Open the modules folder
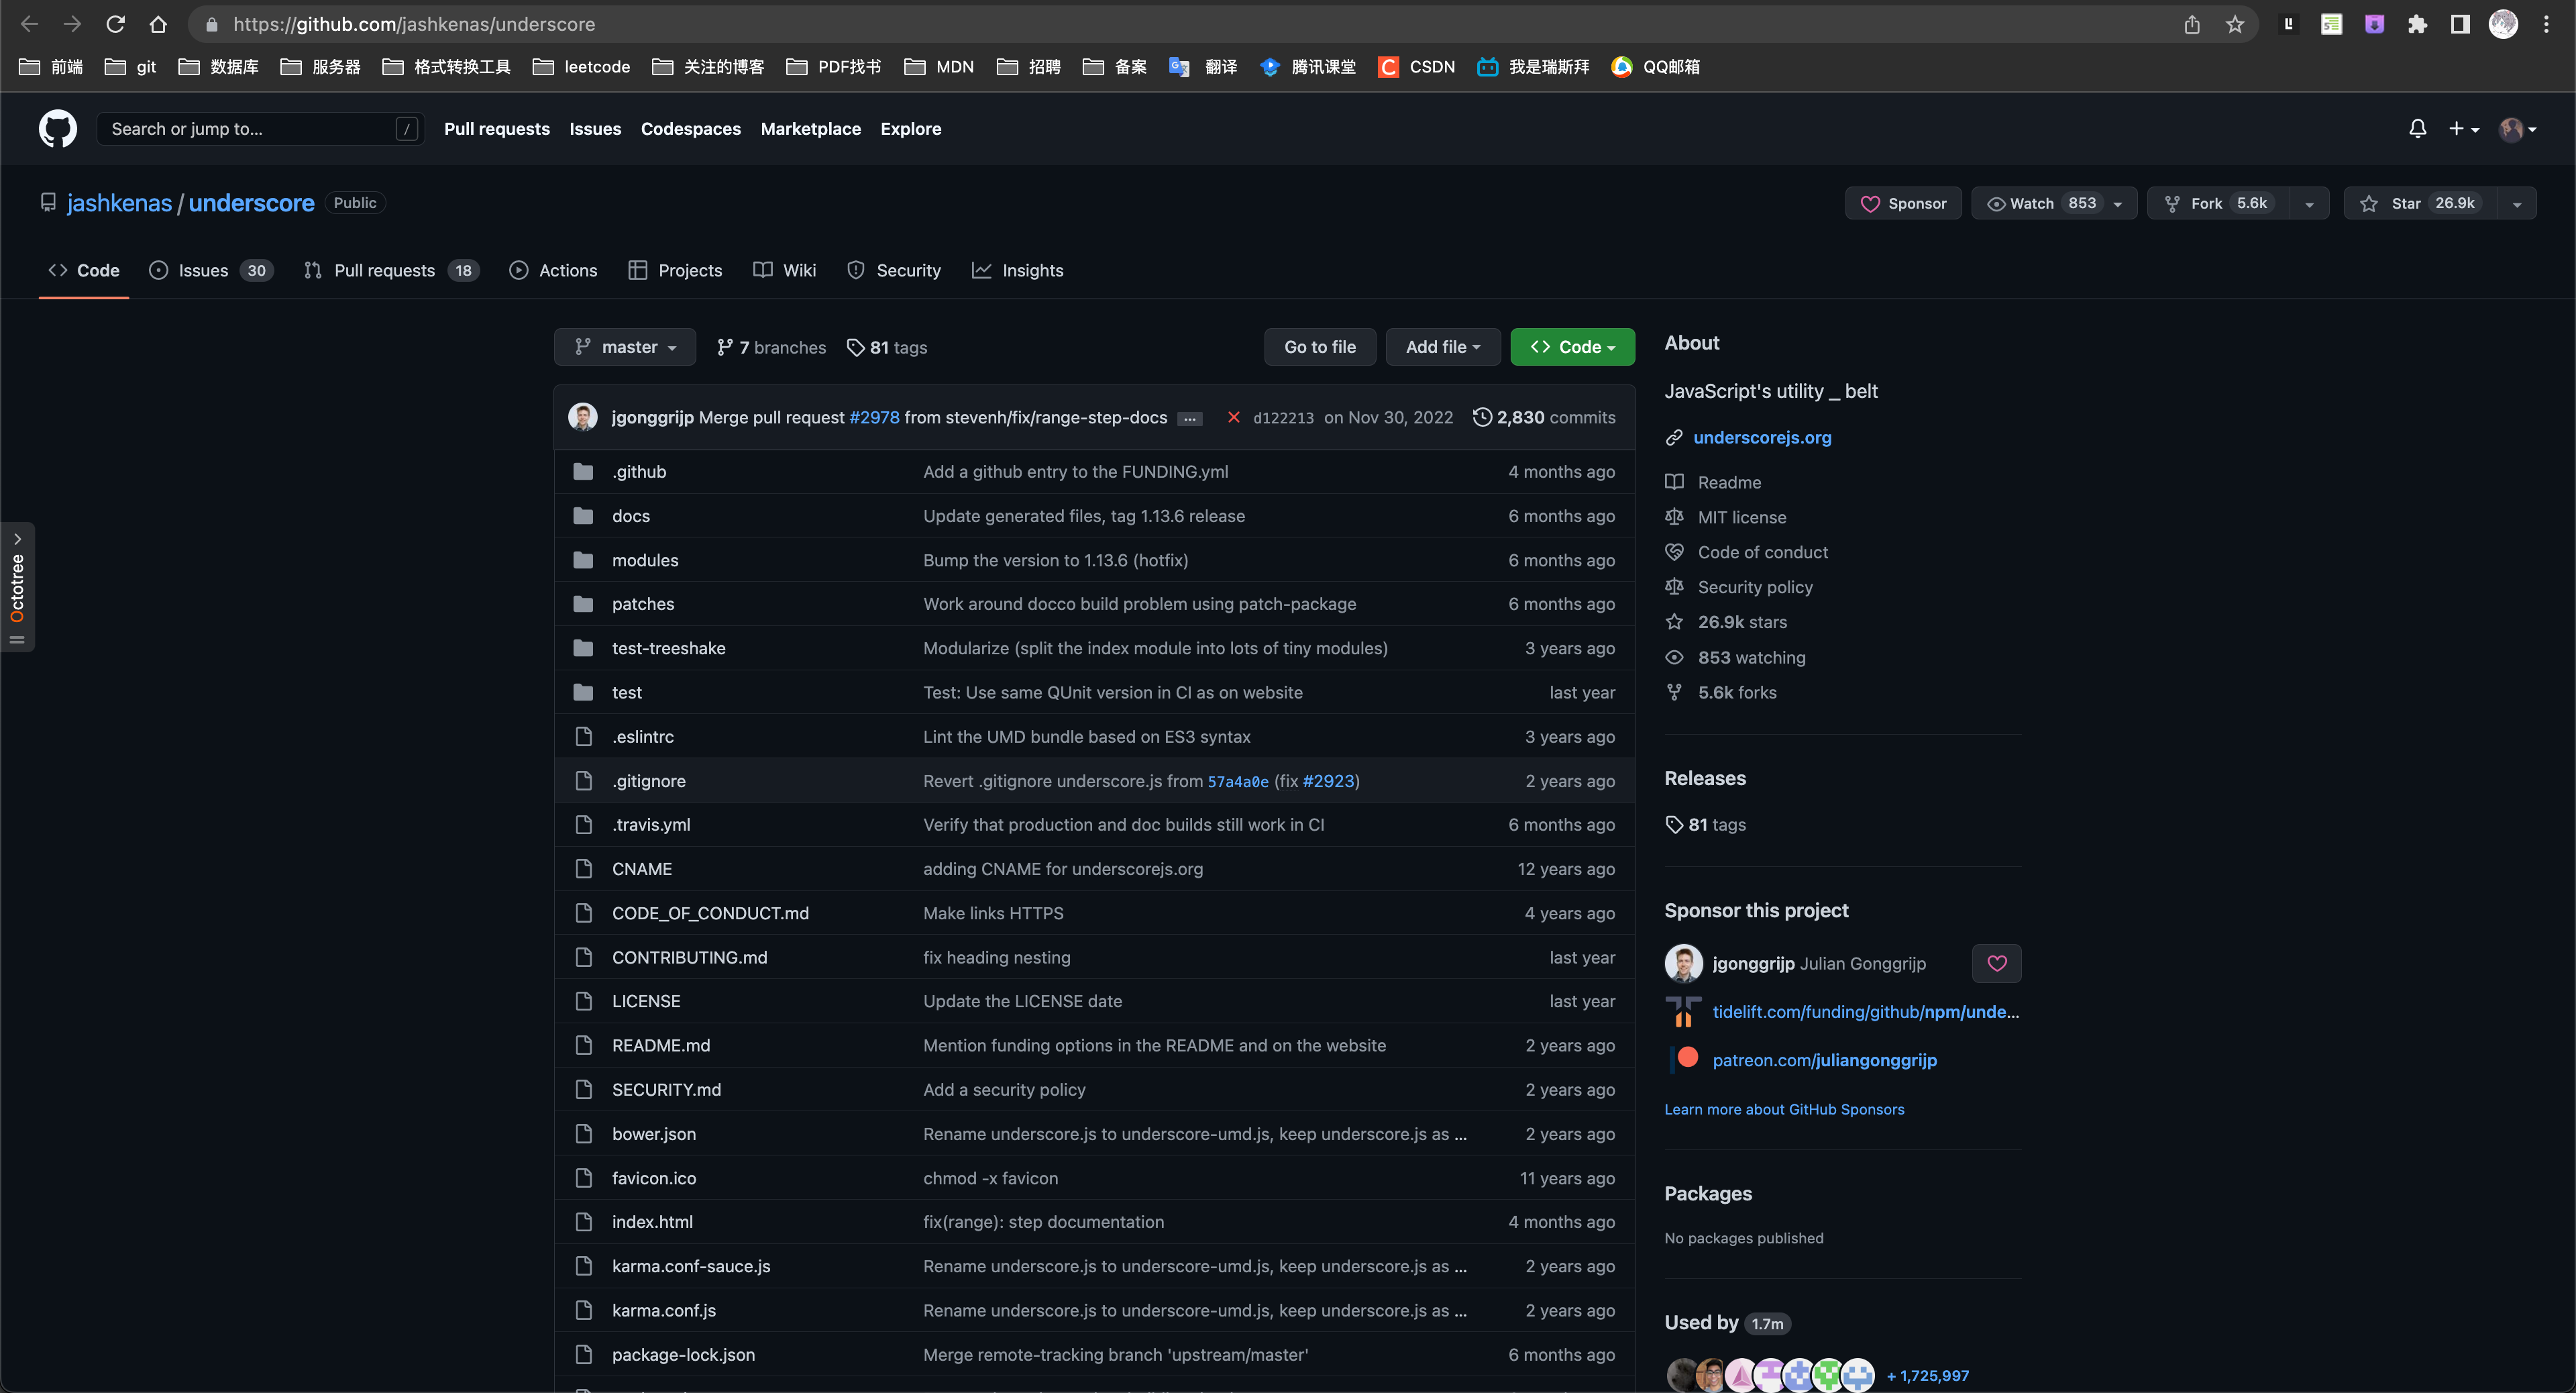Viewport: 2576px width, 1393px height. click(645, 560)
